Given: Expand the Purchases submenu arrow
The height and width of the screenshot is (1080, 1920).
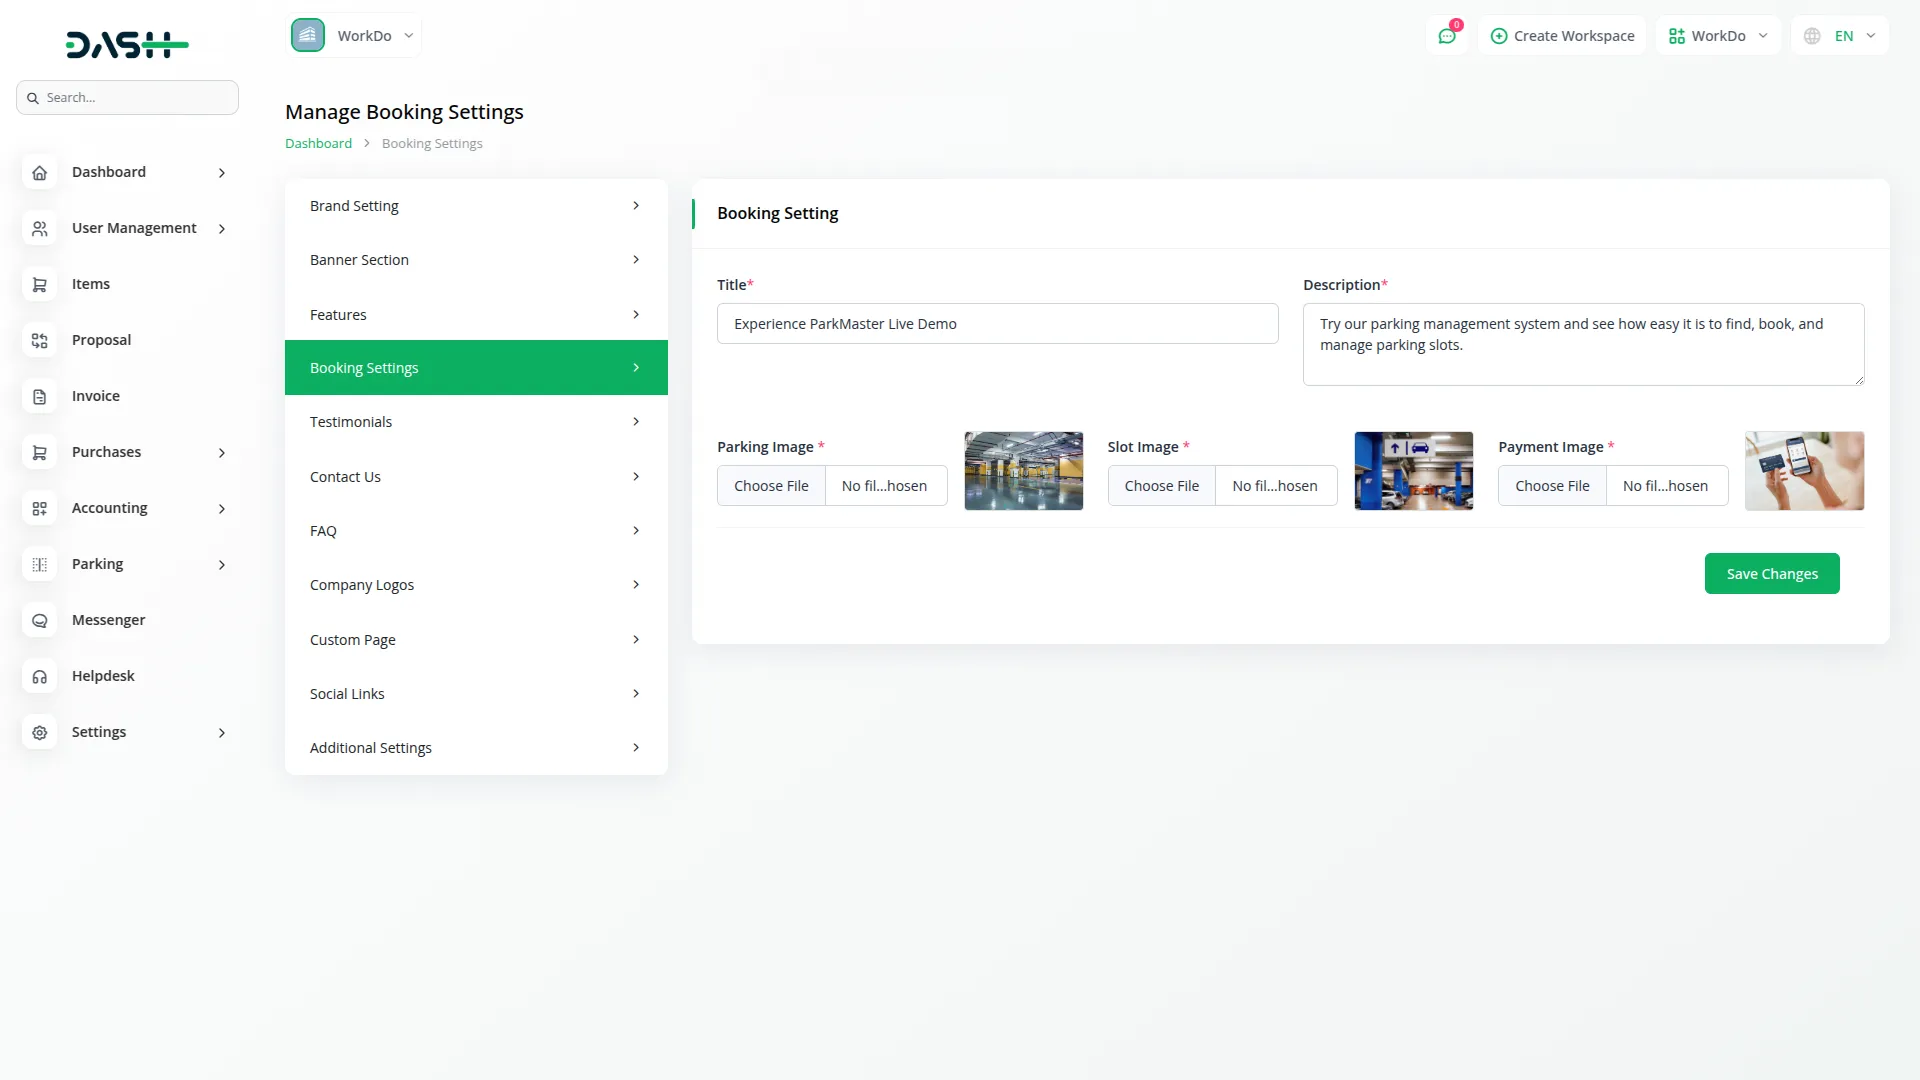Looking at the screenshot, I should (x=222, y=453).
